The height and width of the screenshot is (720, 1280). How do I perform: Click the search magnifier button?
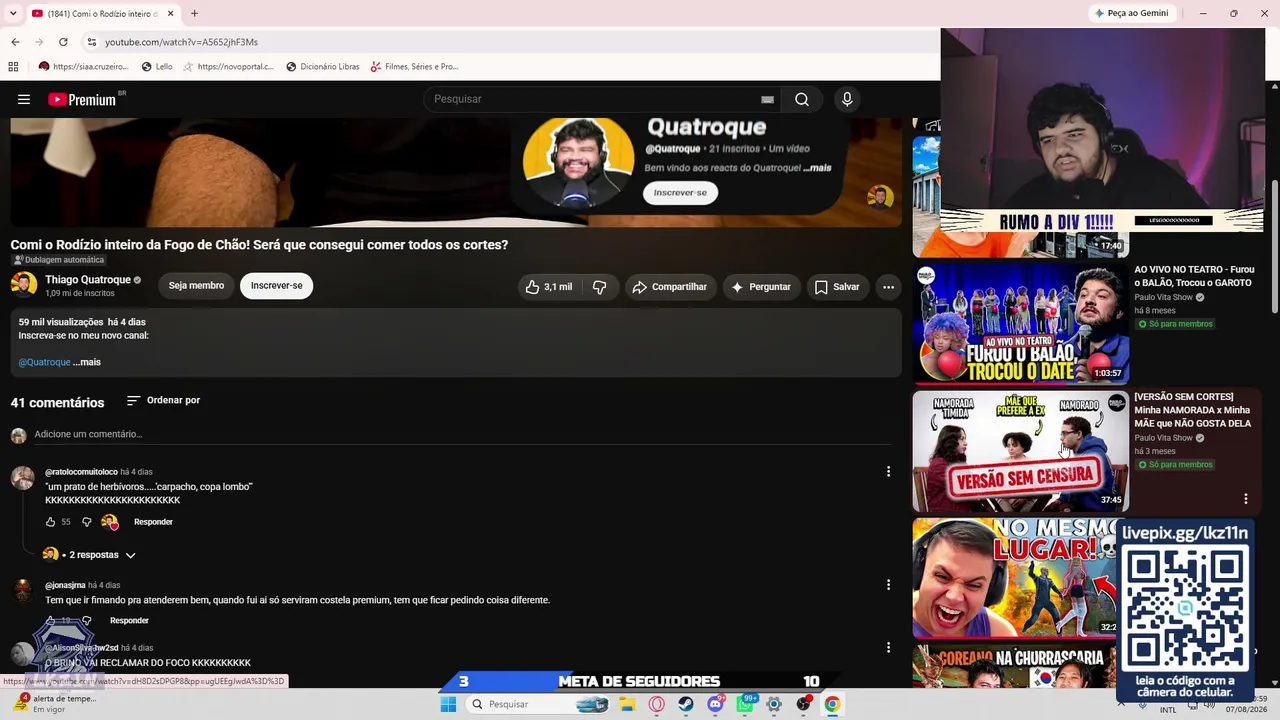click(802, 99)
